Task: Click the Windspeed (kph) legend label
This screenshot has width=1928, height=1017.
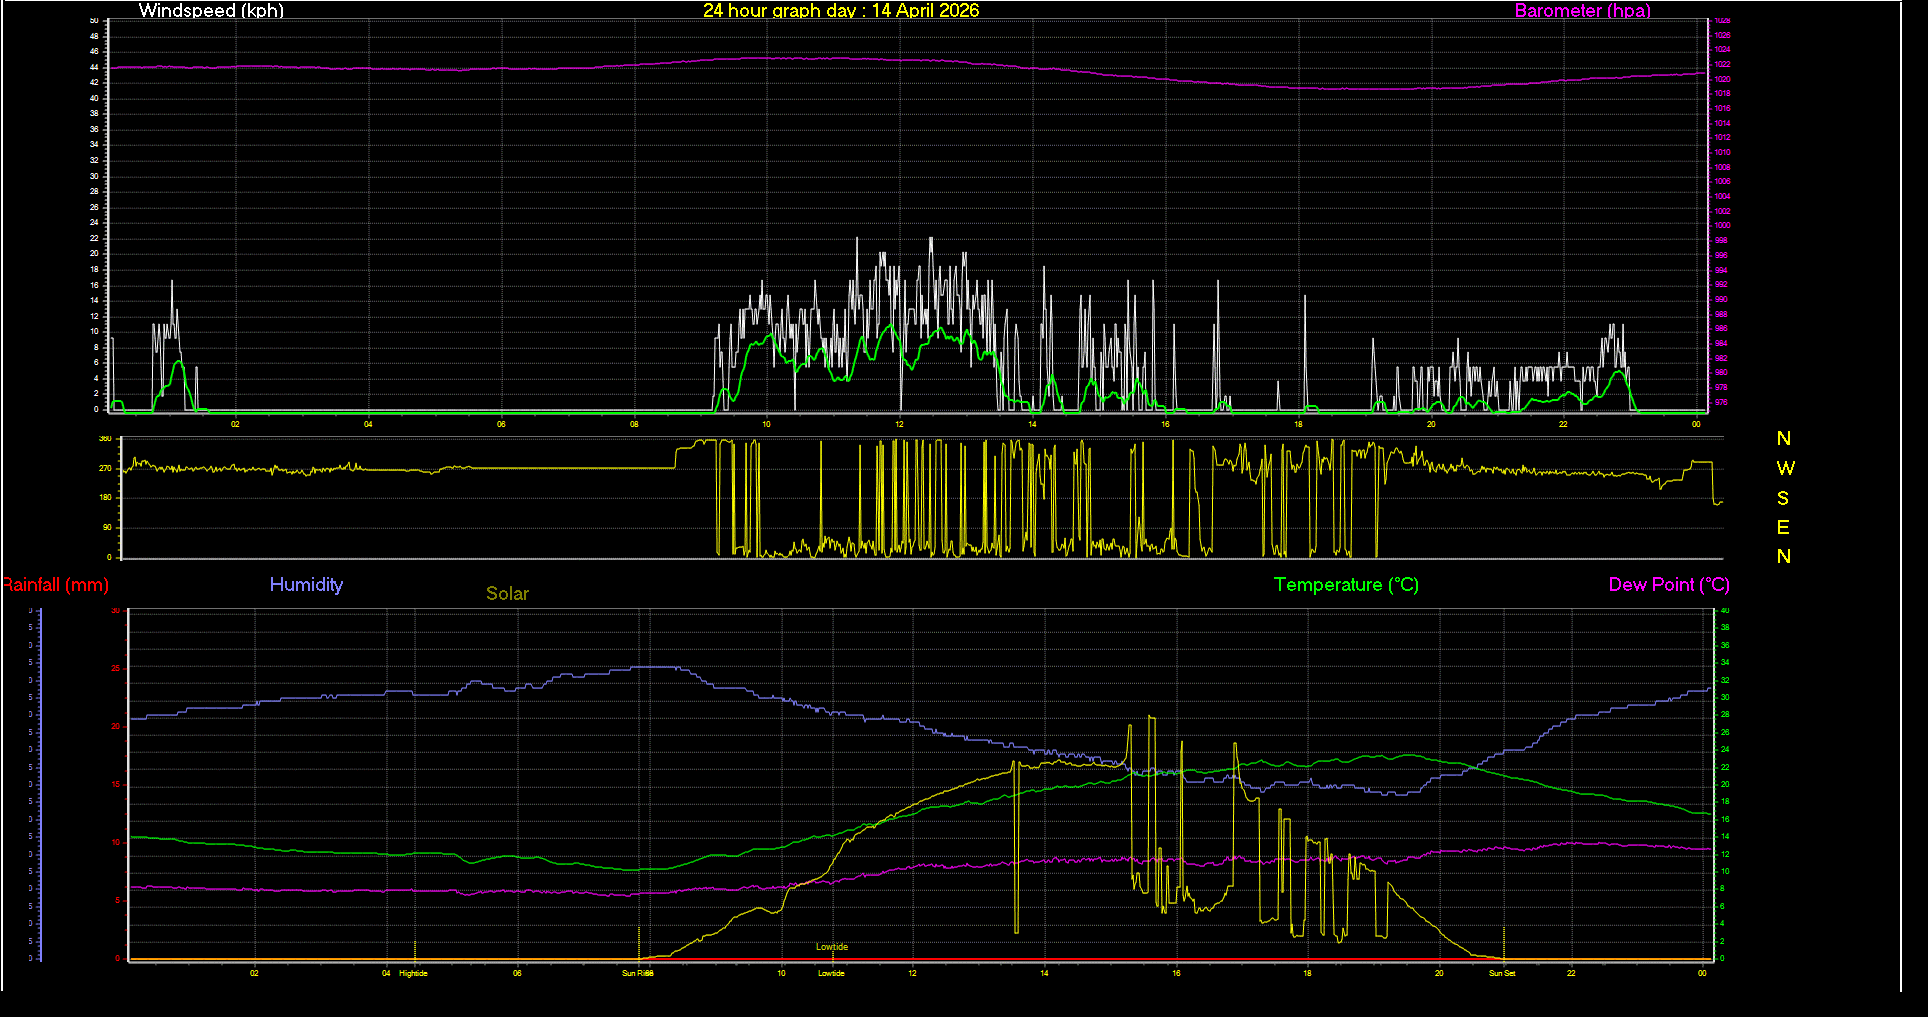Action: (211, 11)
